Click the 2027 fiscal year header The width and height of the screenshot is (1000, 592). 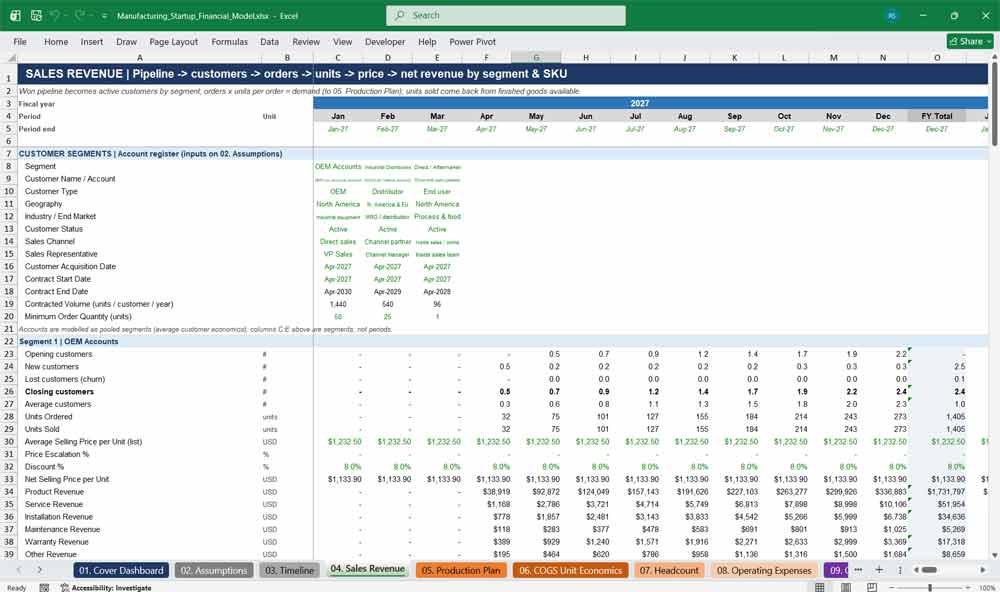click(x=640, y=103)
